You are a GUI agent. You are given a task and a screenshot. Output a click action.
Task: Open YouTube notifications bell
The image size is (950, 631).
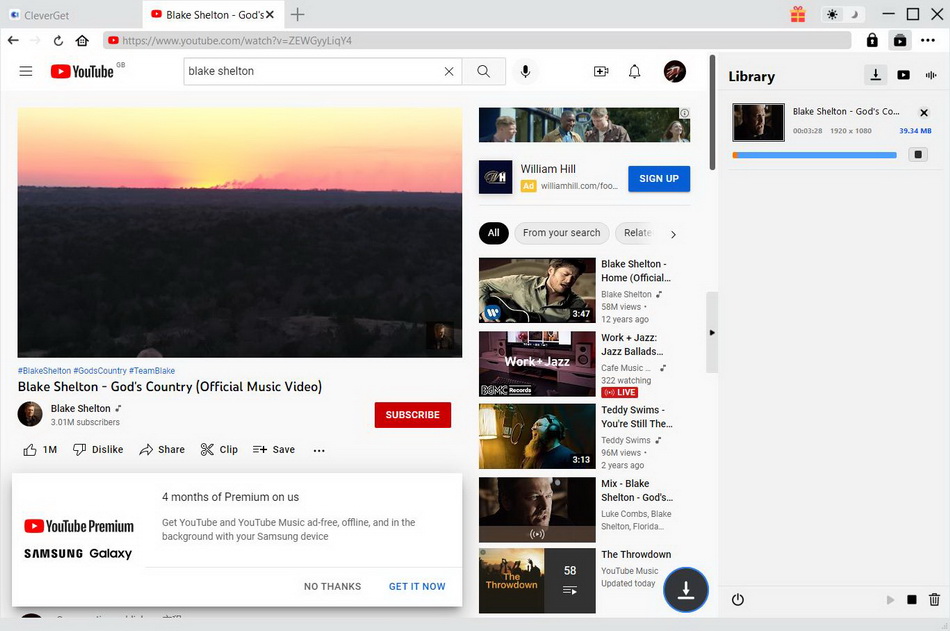pos(634,72)
